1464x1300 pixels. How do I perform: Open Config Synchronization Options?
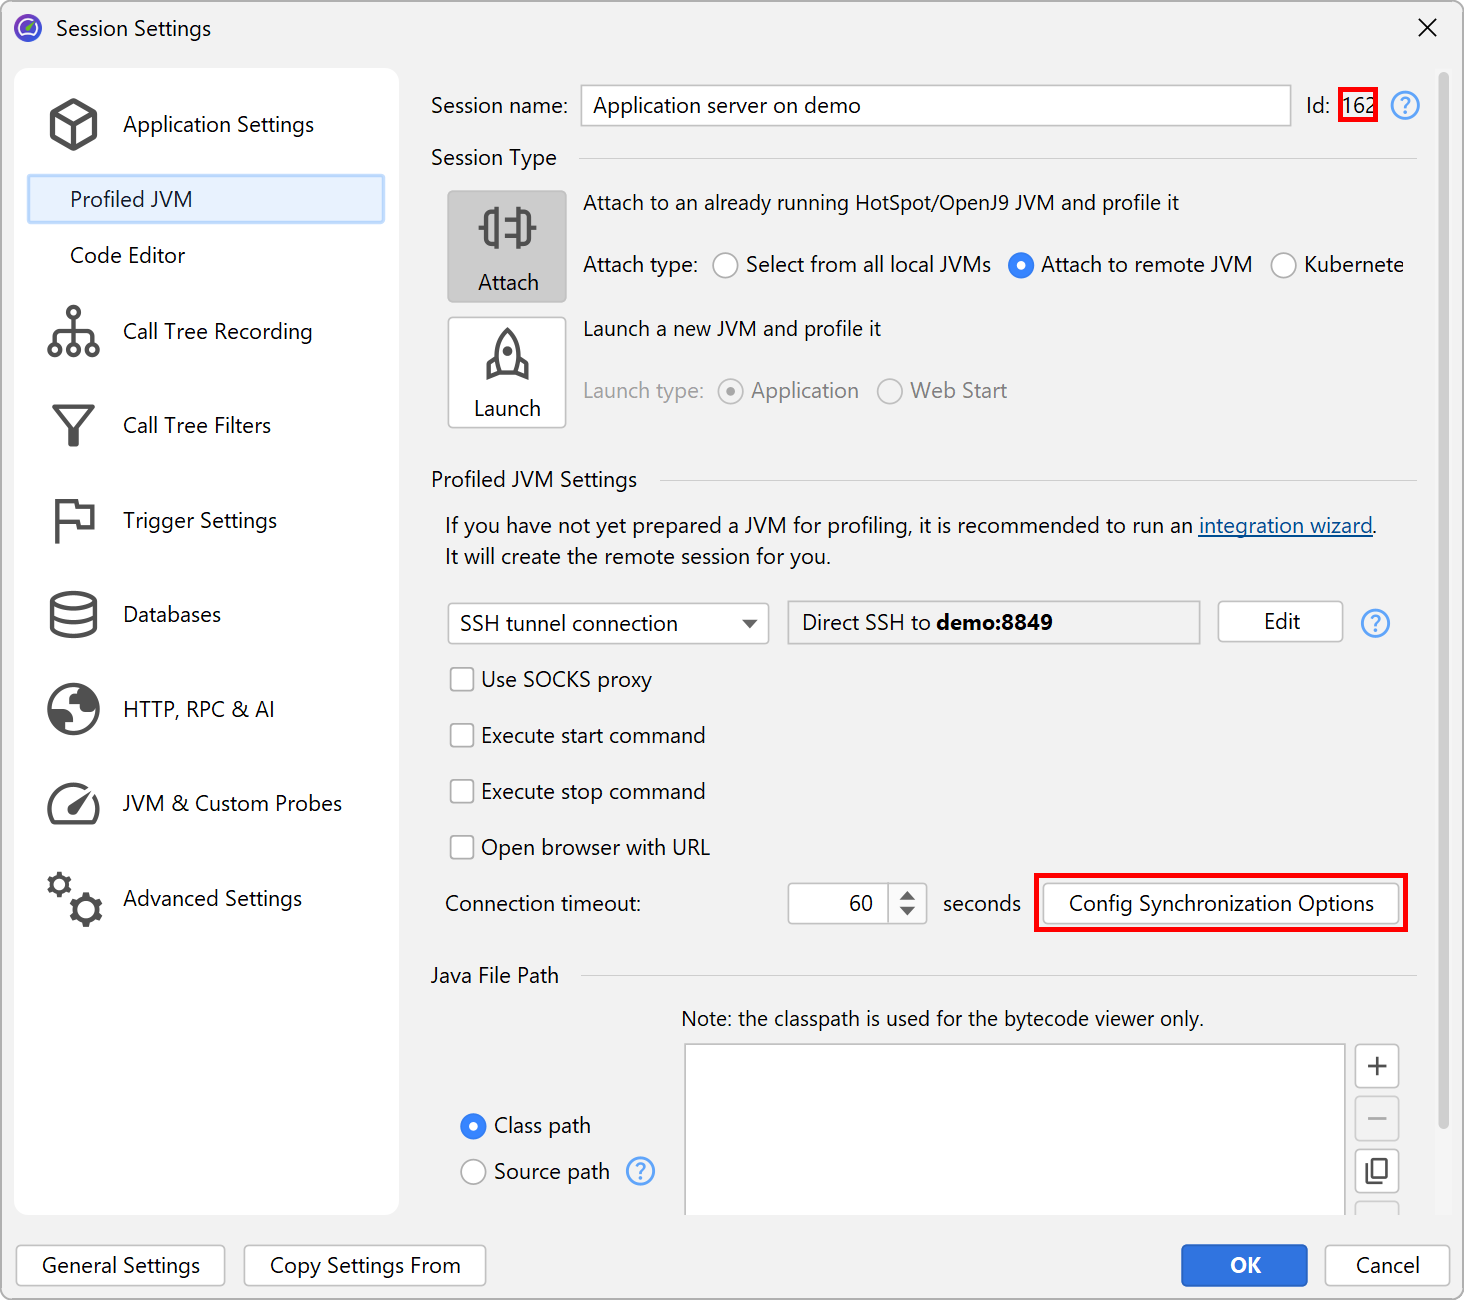[x=1220, y=904]
